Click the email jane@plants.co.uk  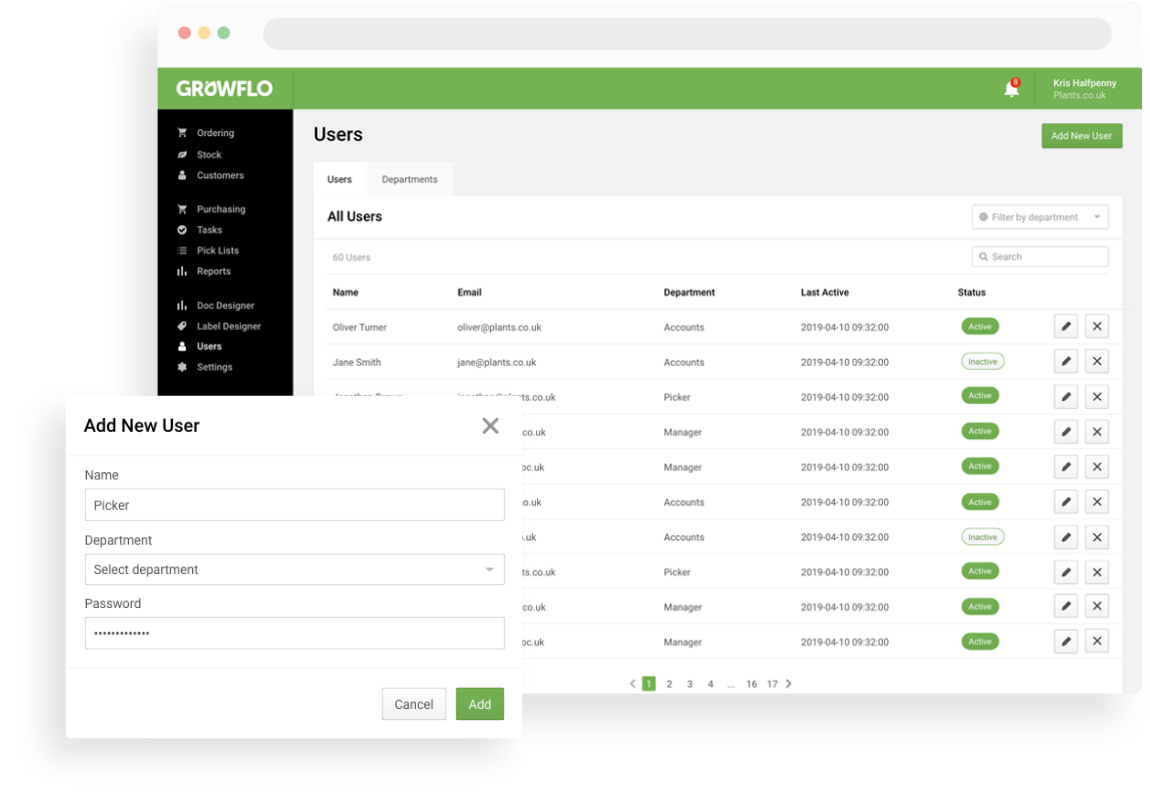(497, 362)
